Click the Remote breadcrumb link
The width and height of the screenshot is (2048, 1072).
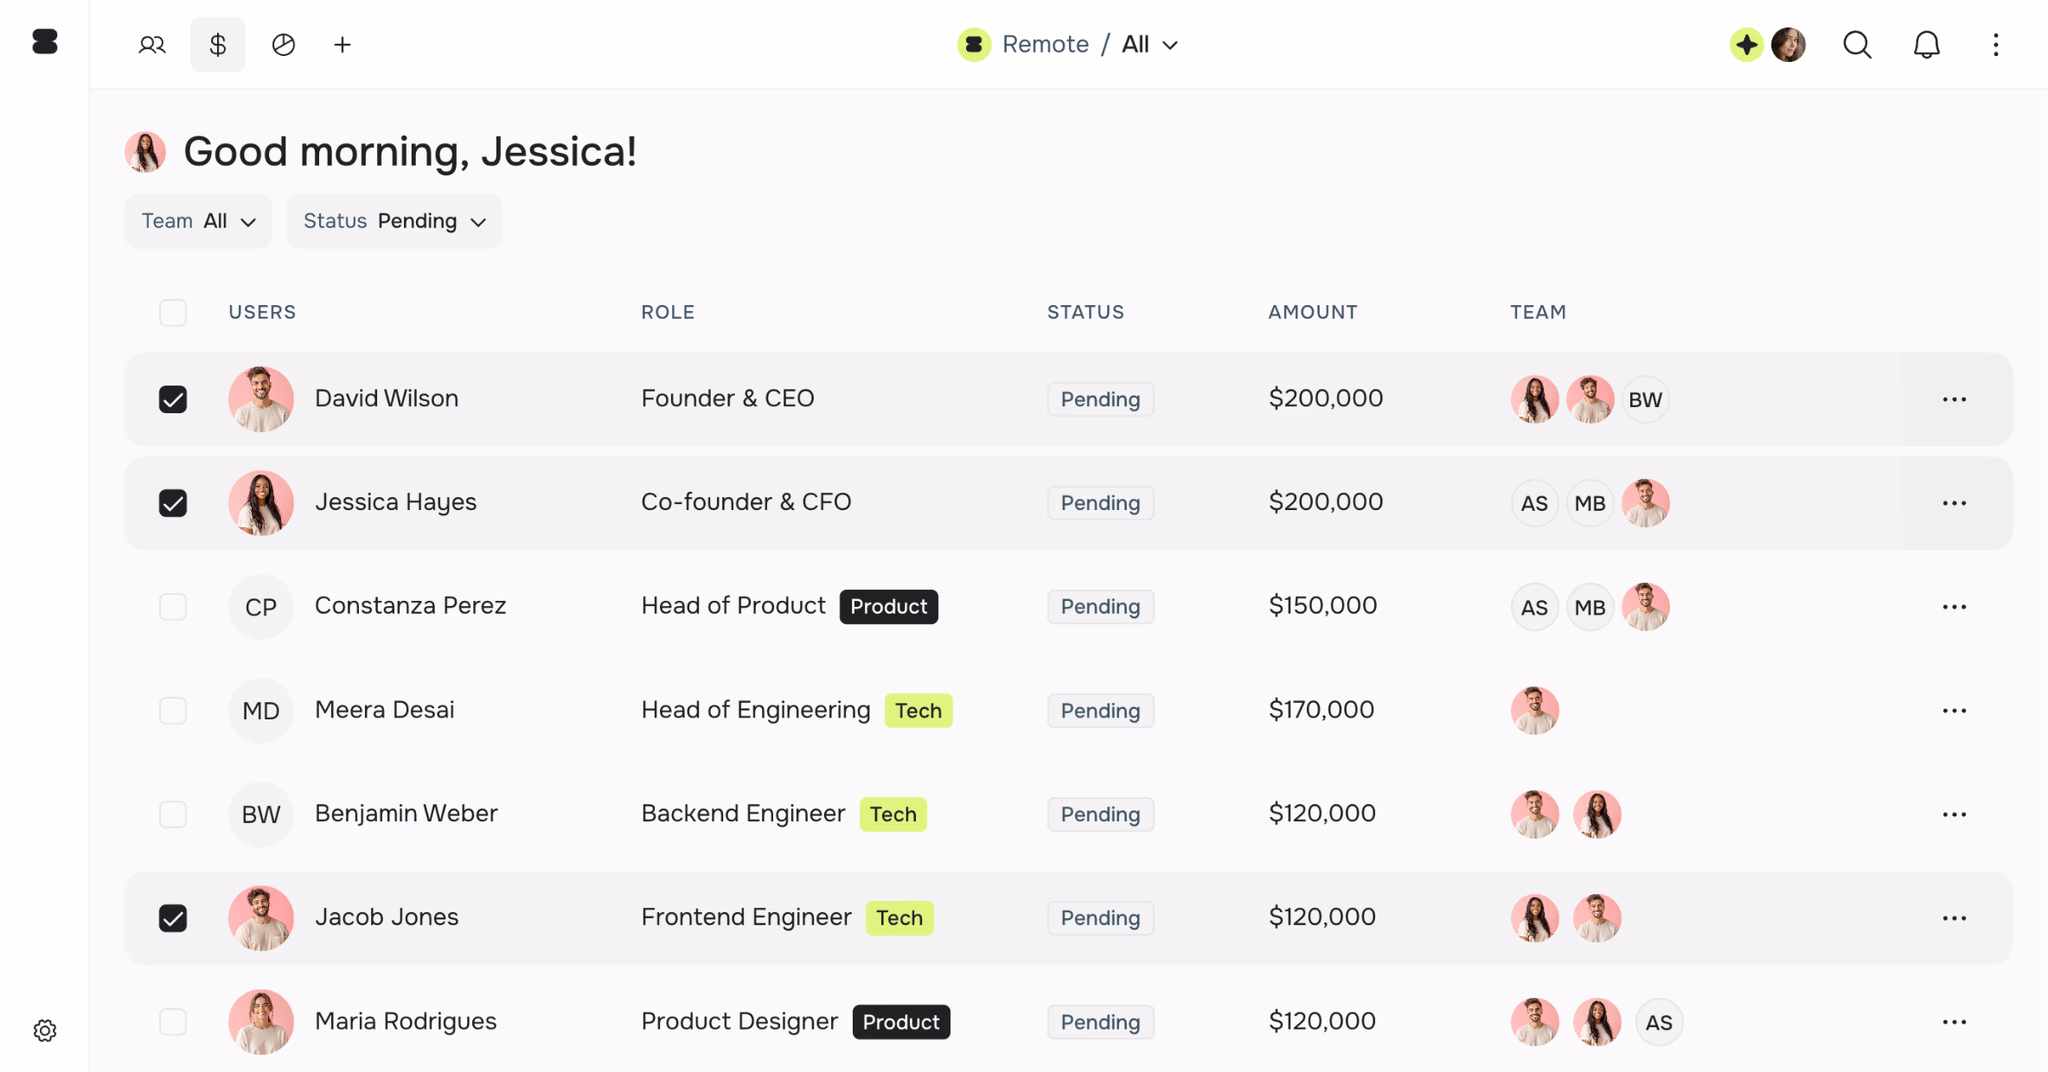pos(1045,44)
